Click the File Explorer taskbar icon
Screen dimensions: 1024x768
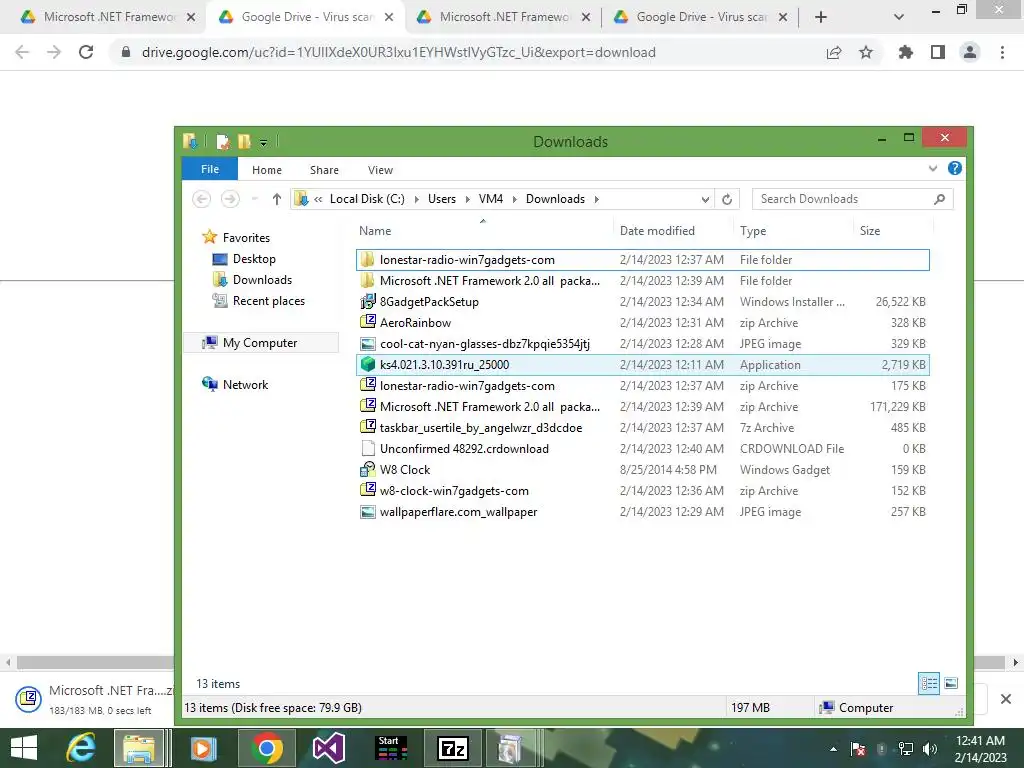139,748
